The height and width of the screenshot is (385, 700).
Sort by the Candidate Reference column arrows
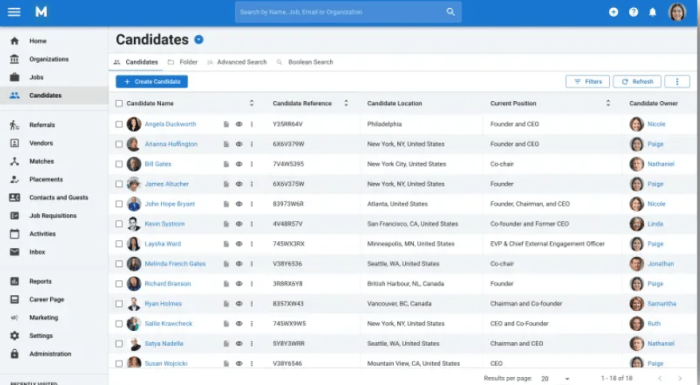[x=346, y=103]
